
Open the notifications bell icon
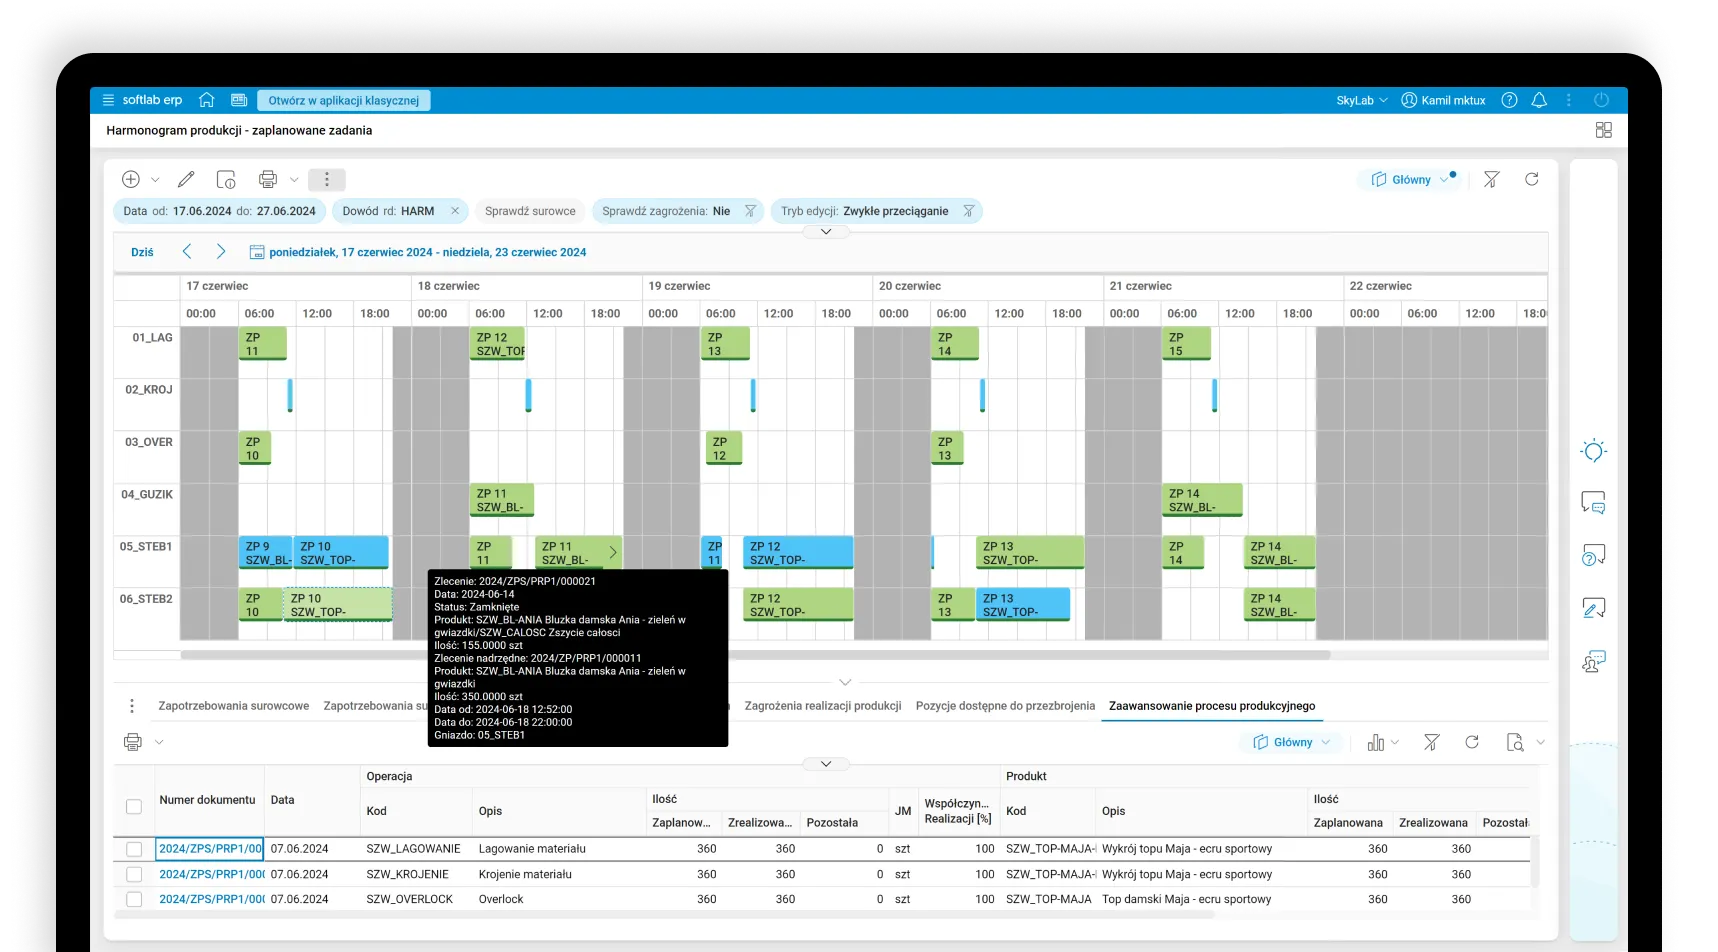coord(1539,100)
